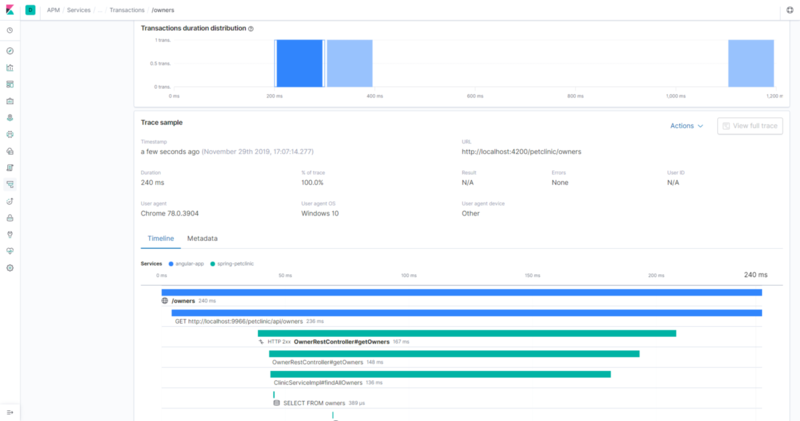800x421 pixels.
Task: Click the duration value 240 ms
Action: [x=153, y=183]
